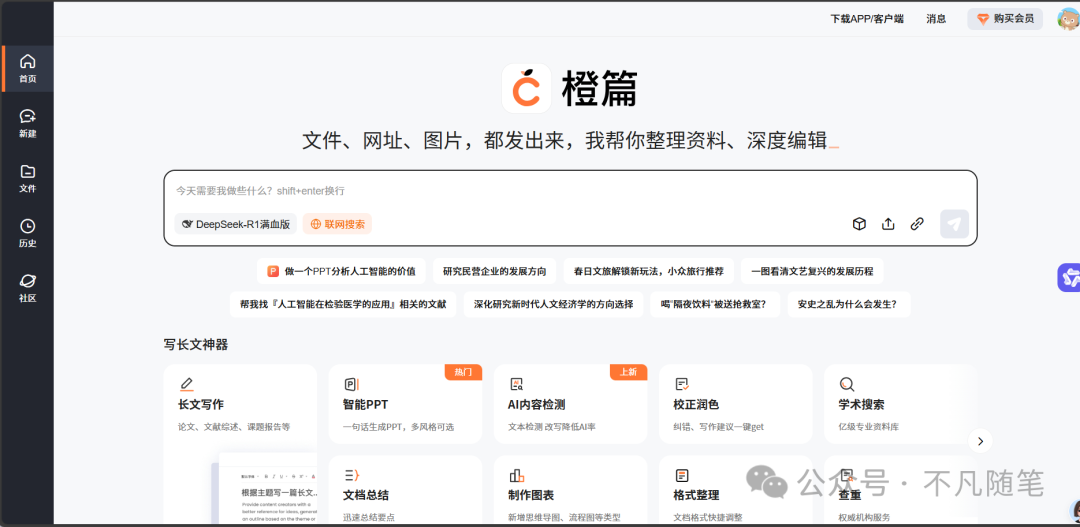The width and height of the screenshot is (1080, 527).
Task: Select suggestion 深化研究新时代人文经济学的方向选择
Action: point(553,304)
